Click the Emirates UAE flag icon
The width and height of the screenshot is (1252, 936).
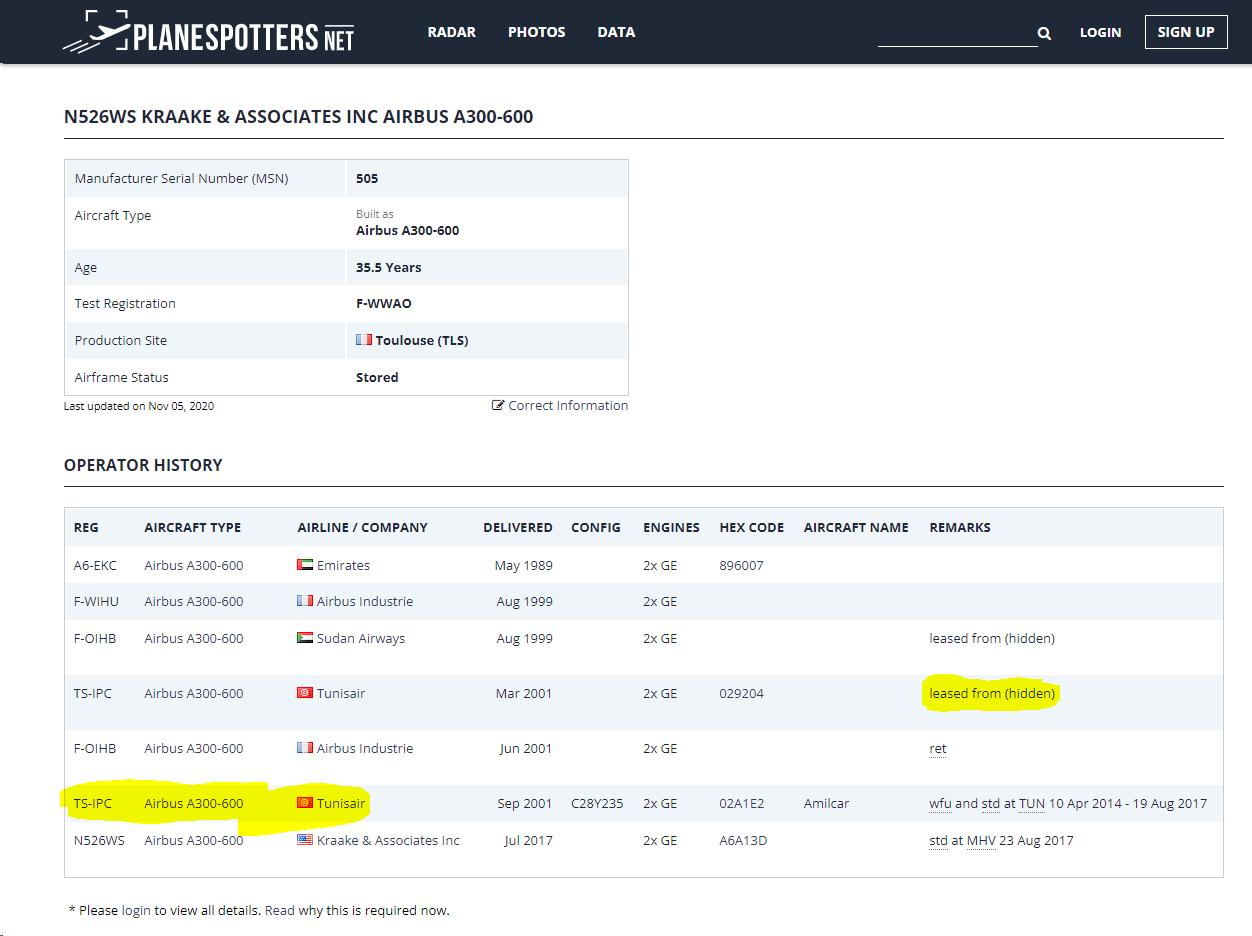point(305,565)
